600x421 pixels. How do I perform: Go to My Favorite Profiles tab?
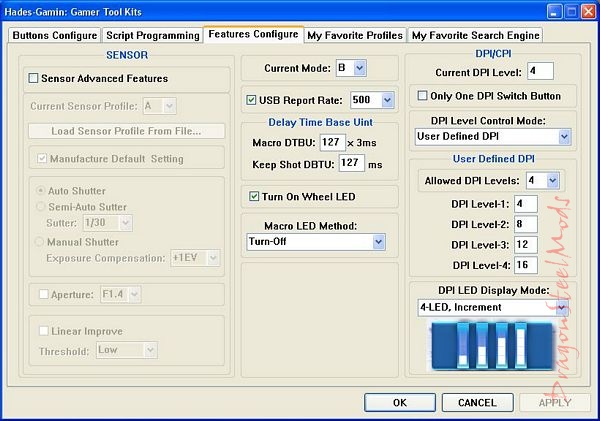pos(355,35)
